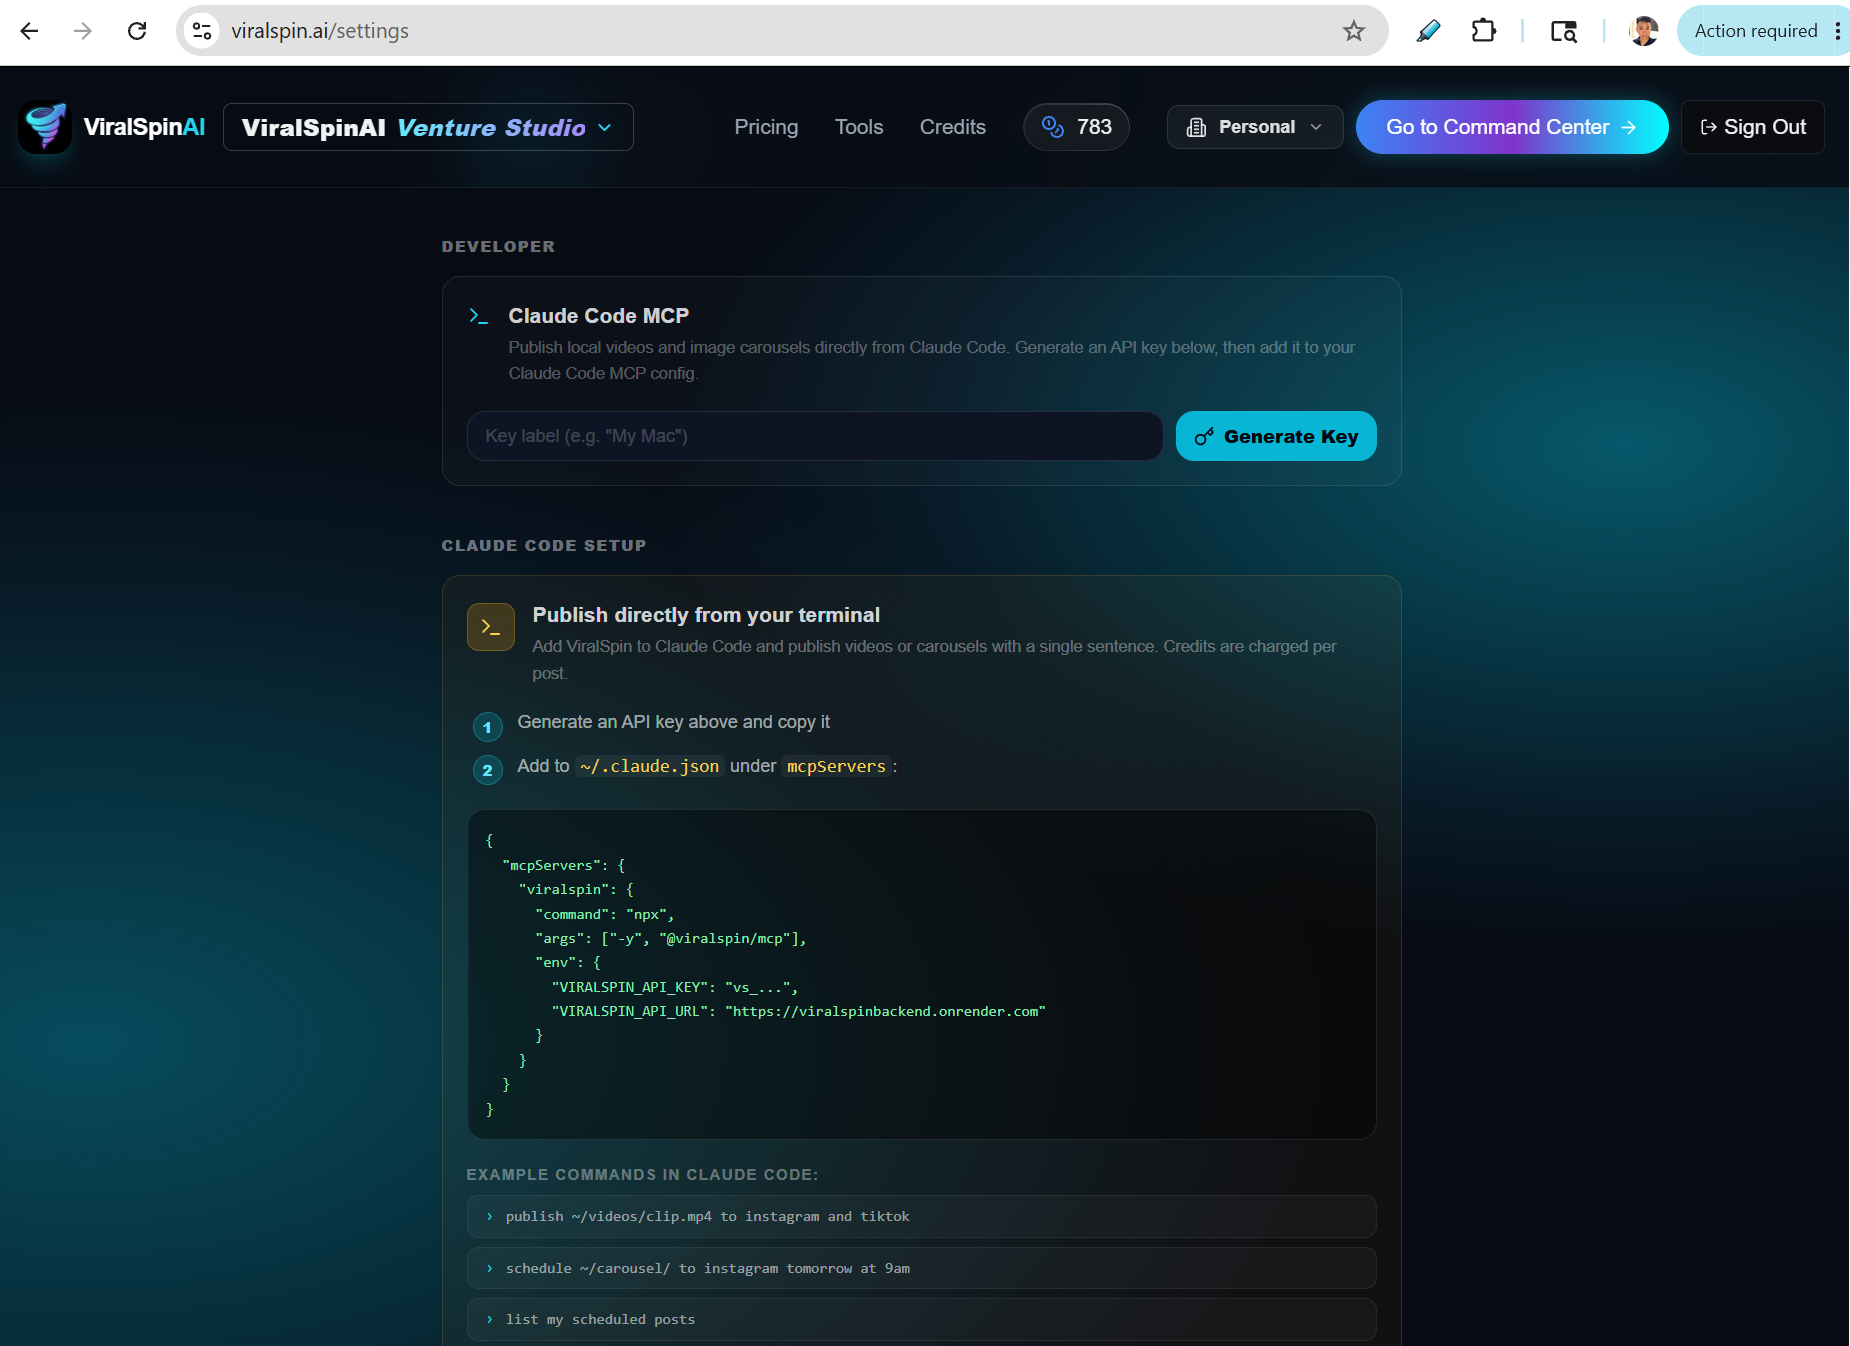Click step 1 Generate an API key text
This screenshot has width=1850, height=1346.
coord(673,722)
